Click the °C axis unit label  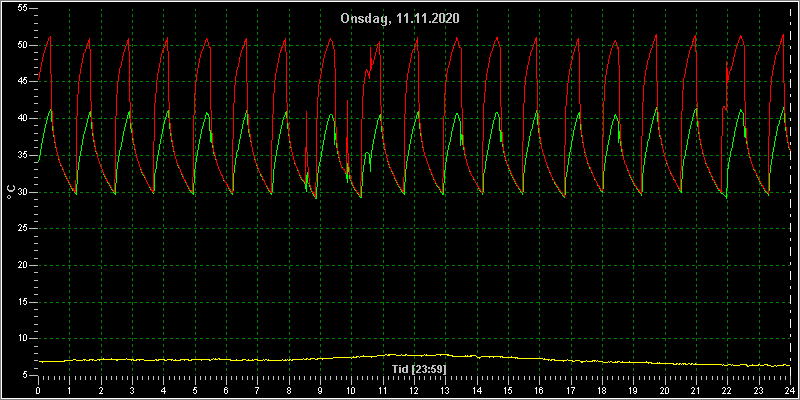11,192
